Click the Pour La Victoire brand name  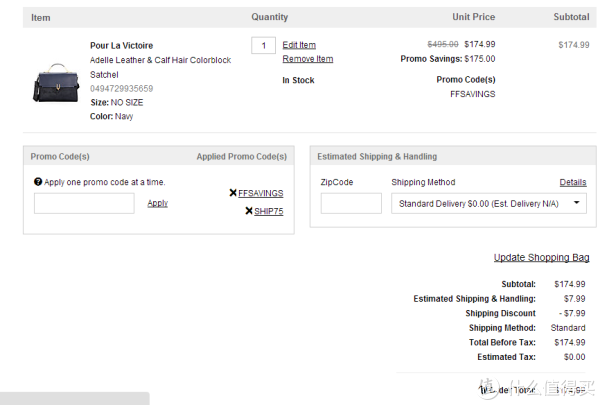tap(121, 46)
